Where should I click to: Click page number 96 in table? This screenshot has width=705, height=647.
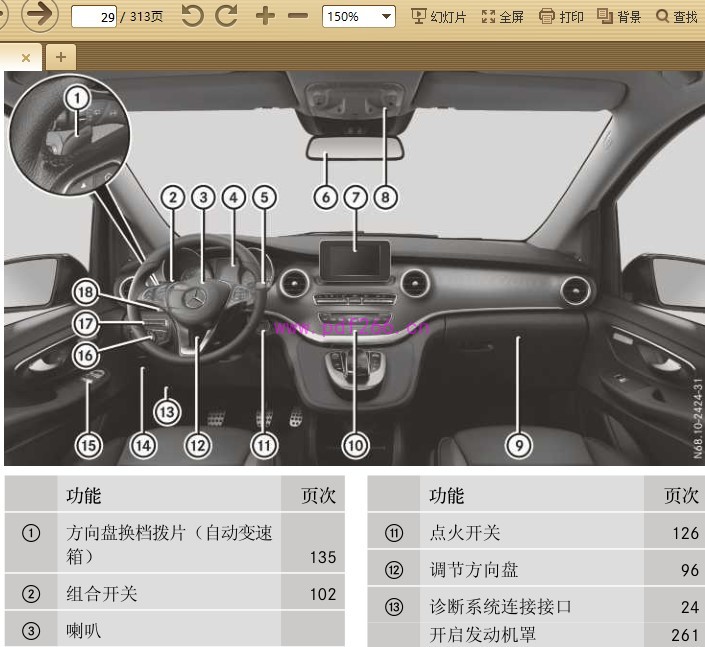[690, 570]
